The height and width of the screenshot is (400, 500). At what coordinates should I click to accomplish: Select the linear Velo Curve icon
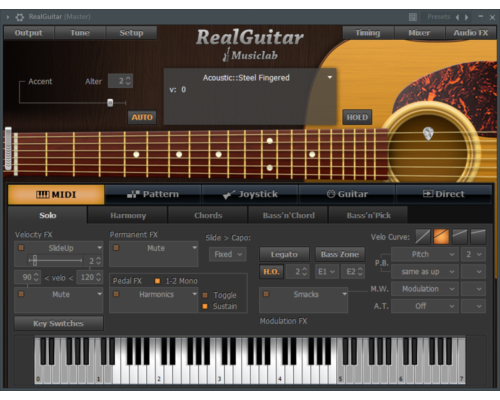pos(423,237)
